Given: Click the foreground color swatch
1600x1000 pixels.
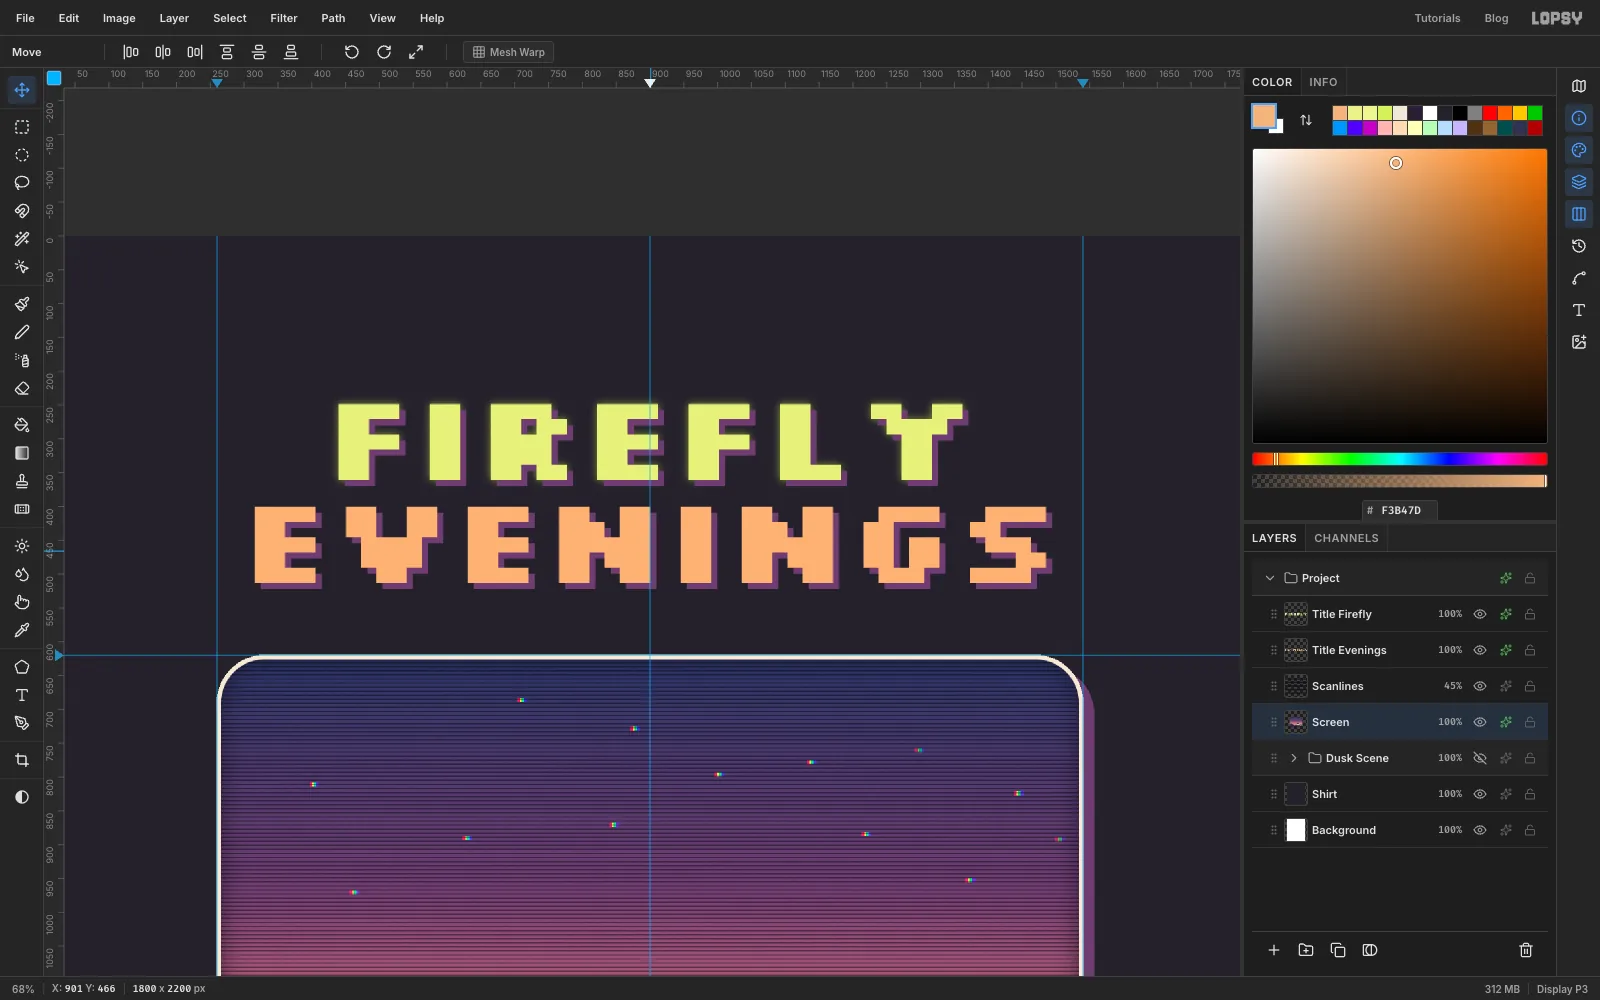Looking at the screenshot, I should (1264, 116).
